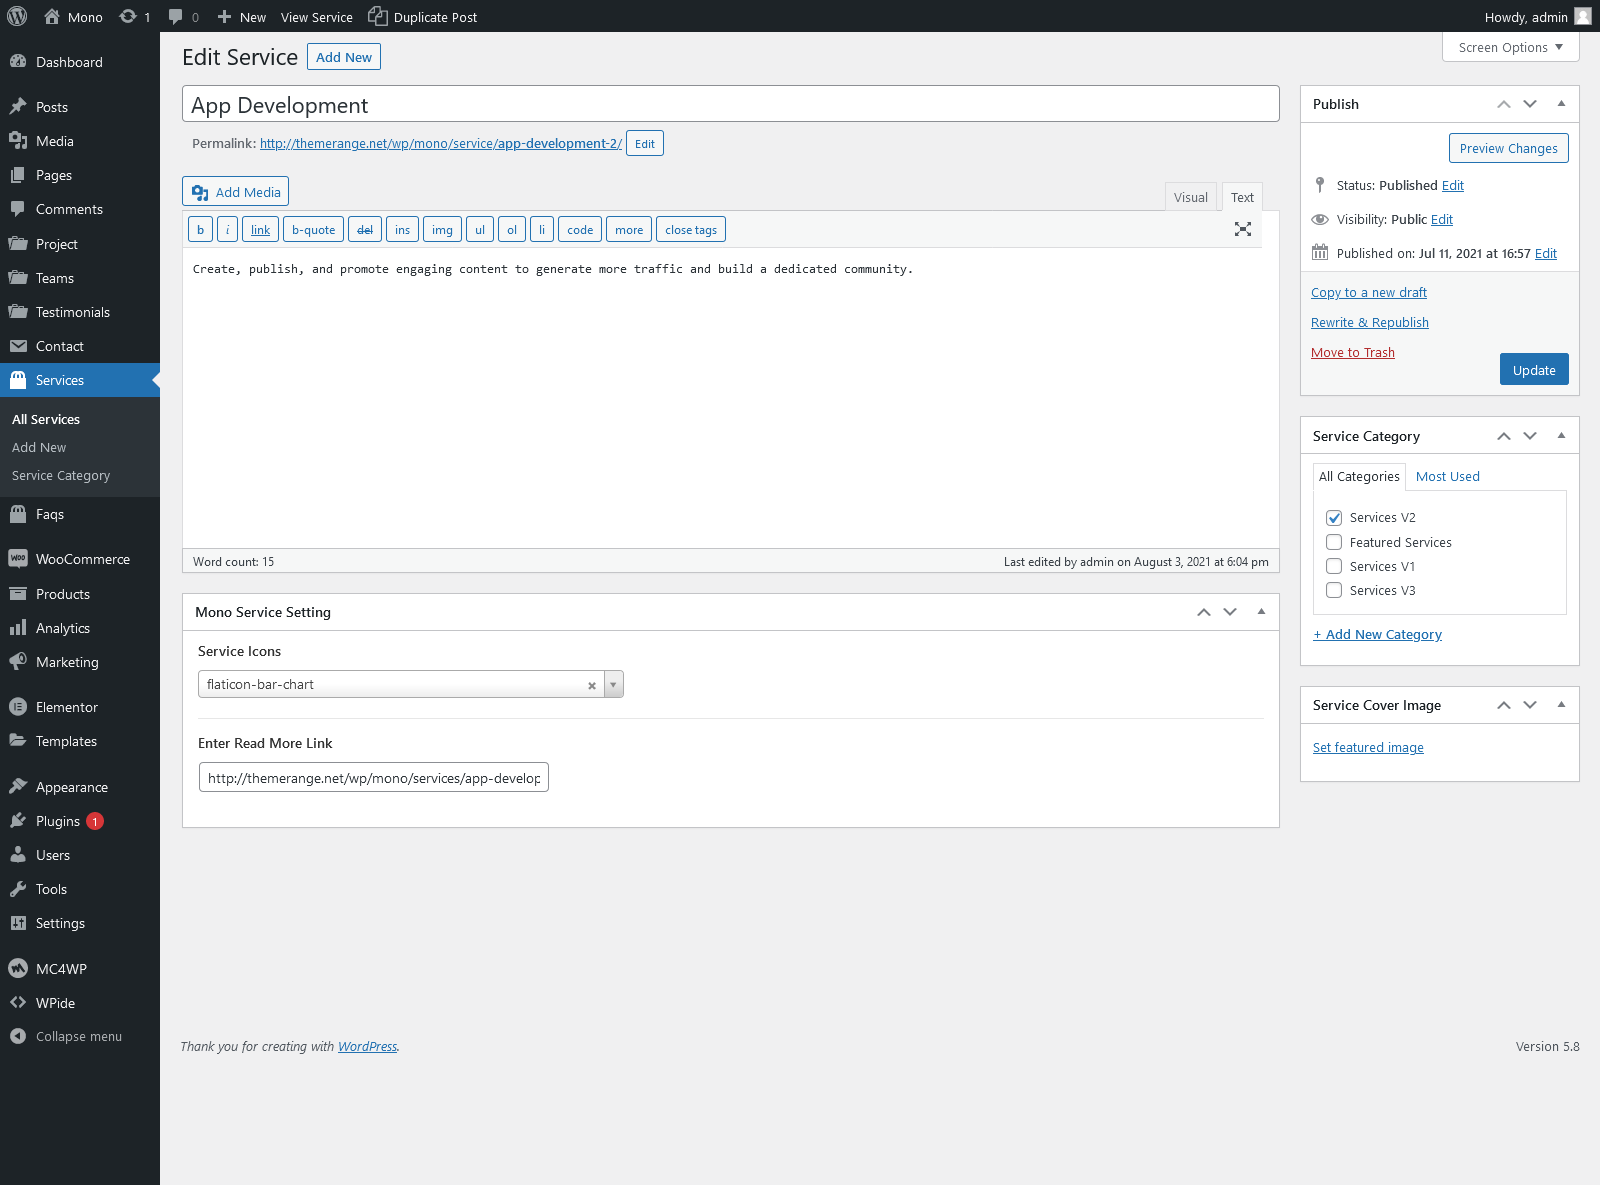The width and height of the screenshot is (1600, 1185).
Task: Check the Services V1 category
Action: tap(1334, 566)
